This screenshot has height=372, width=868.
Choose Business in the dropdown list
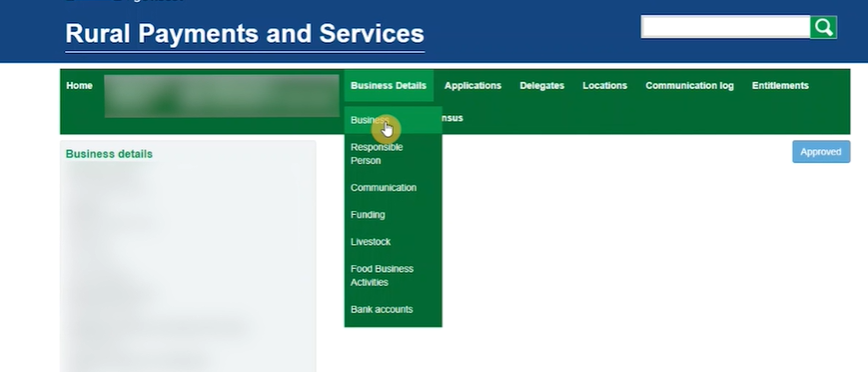tap(393, 120)
